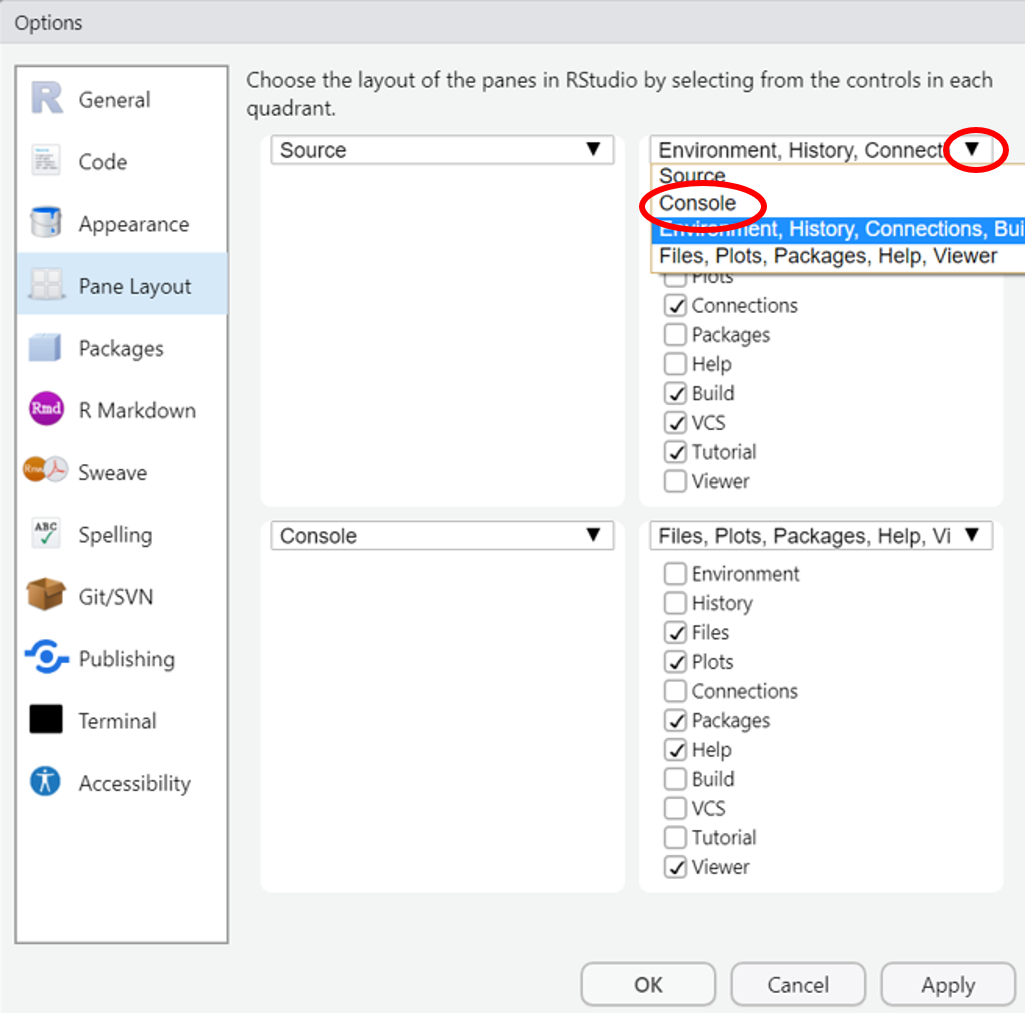Click the Git/SVN cardboard box icon

tap(47, 597)
